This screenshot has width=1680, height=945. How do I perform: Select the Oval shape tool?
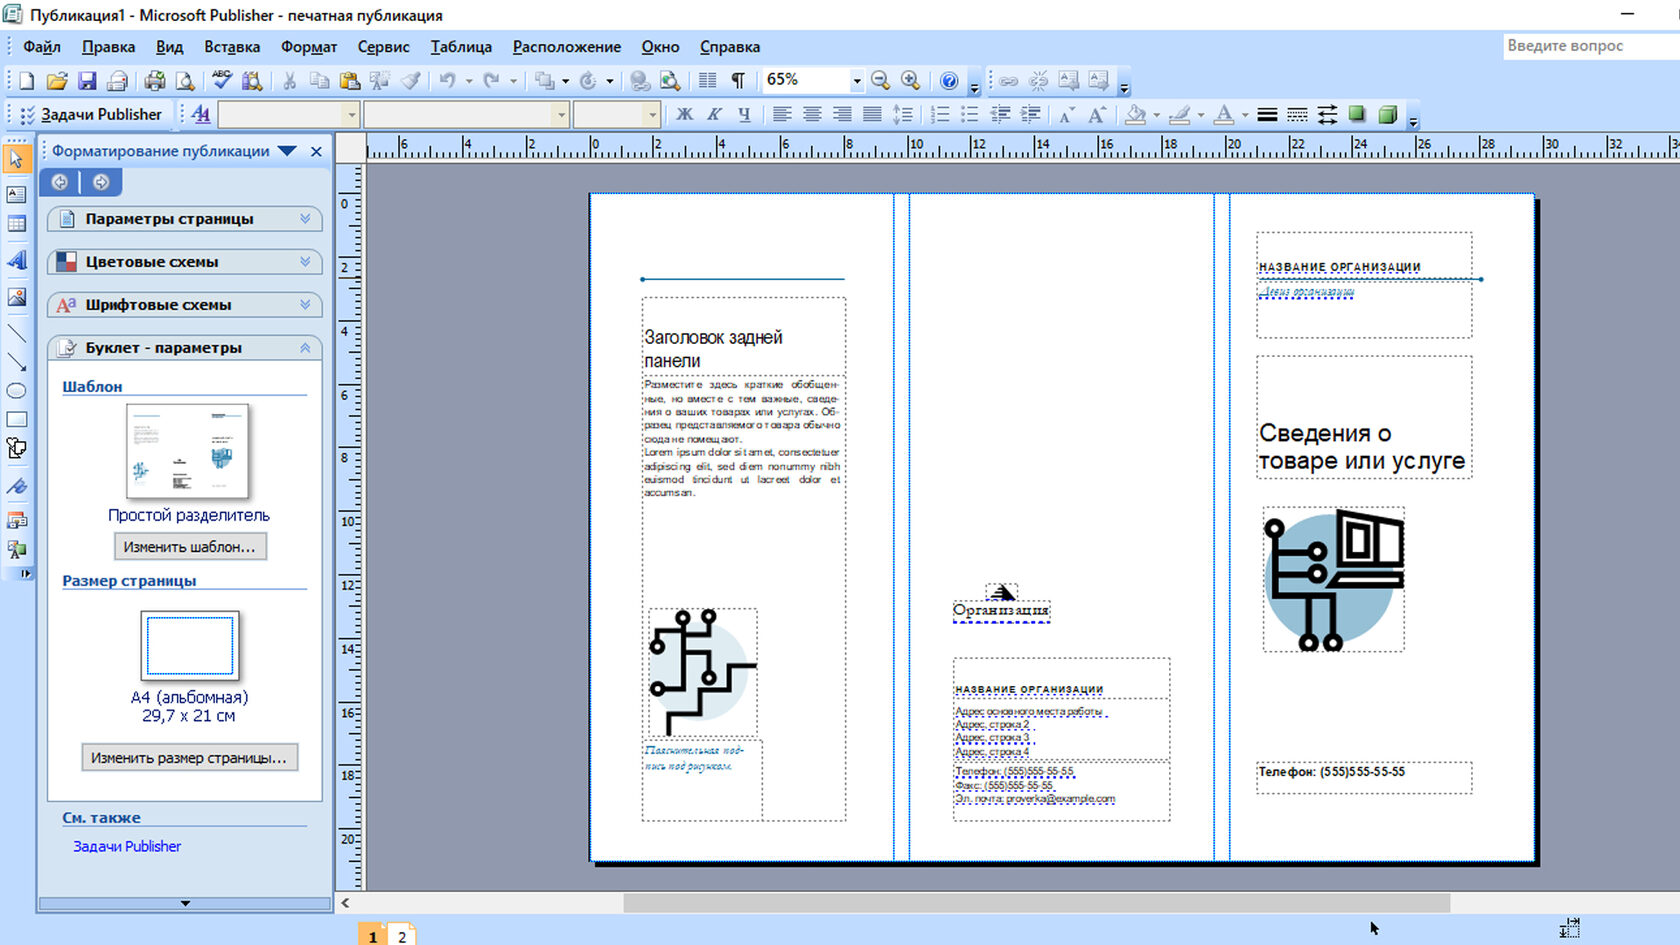click(17, 391)
